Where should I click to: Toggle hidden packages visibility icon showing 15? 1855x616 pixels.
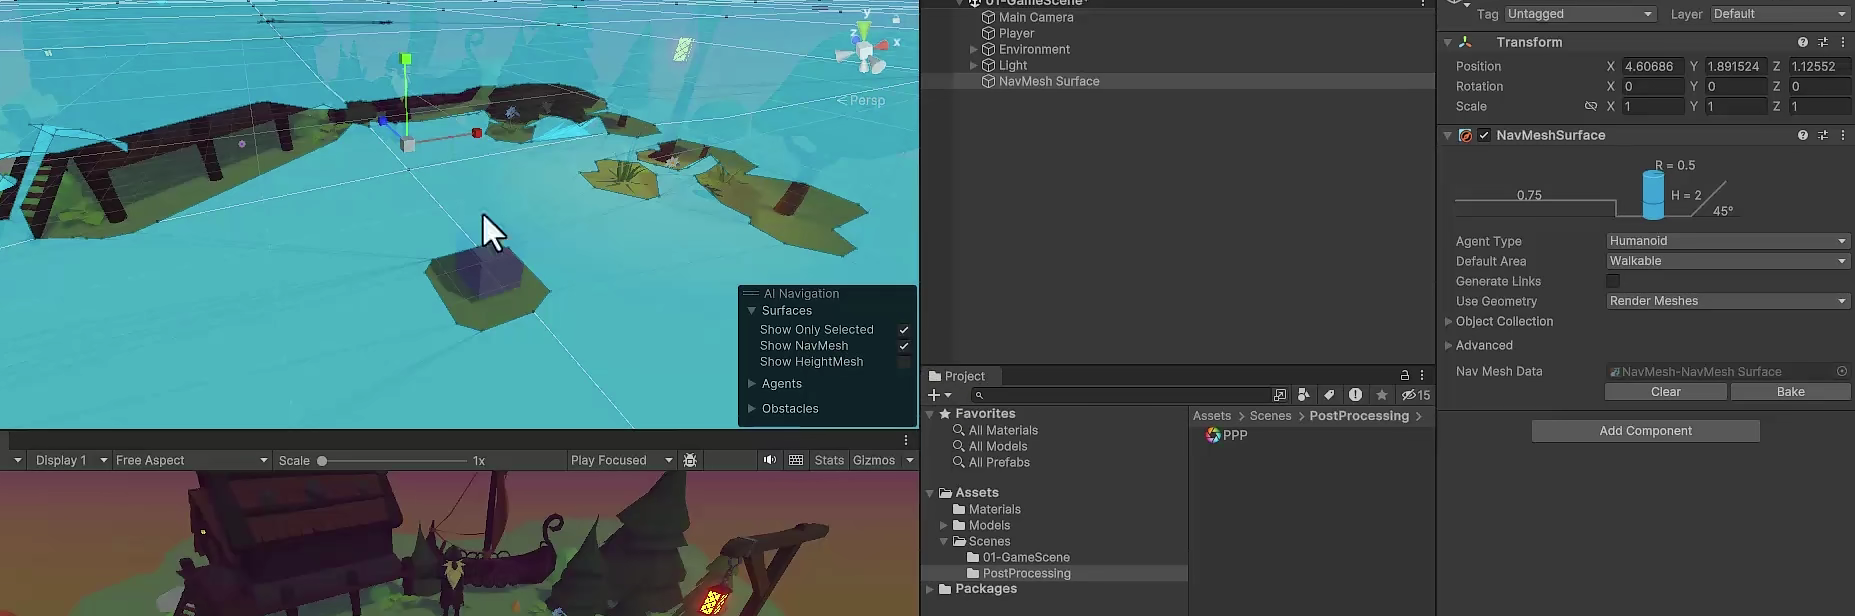point(1416,395)
